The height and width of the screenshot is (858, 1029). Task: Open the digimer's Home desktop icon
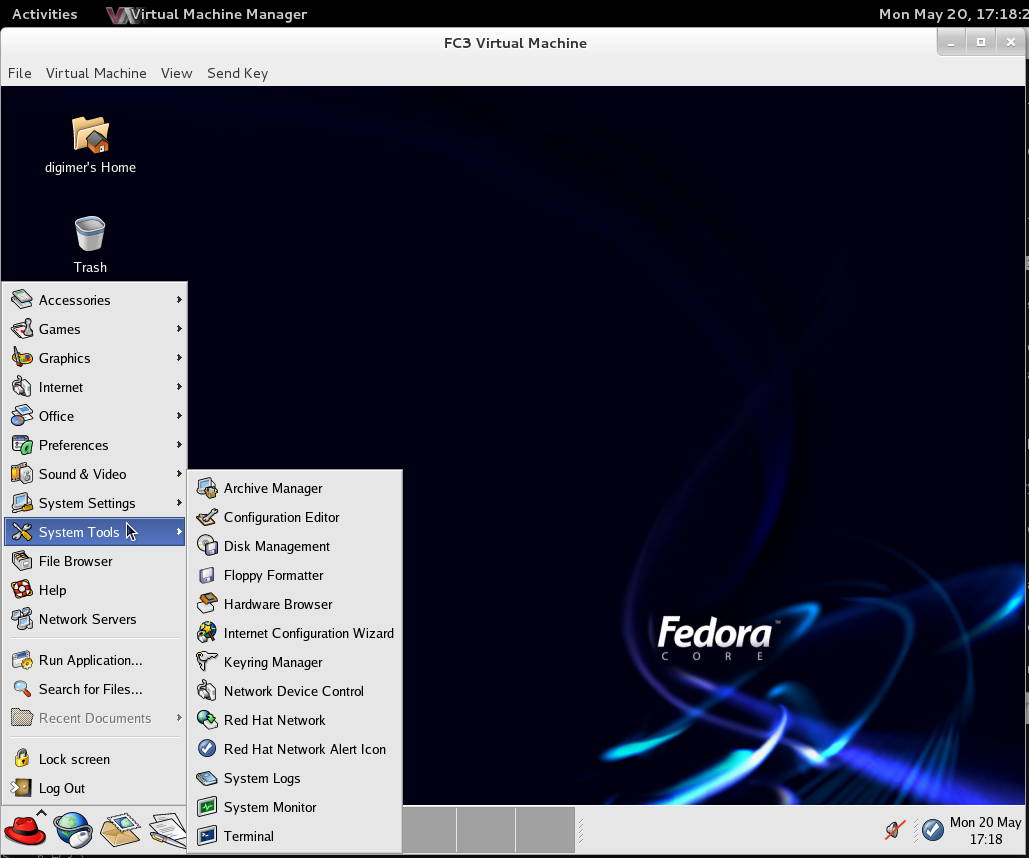[91, 144]
